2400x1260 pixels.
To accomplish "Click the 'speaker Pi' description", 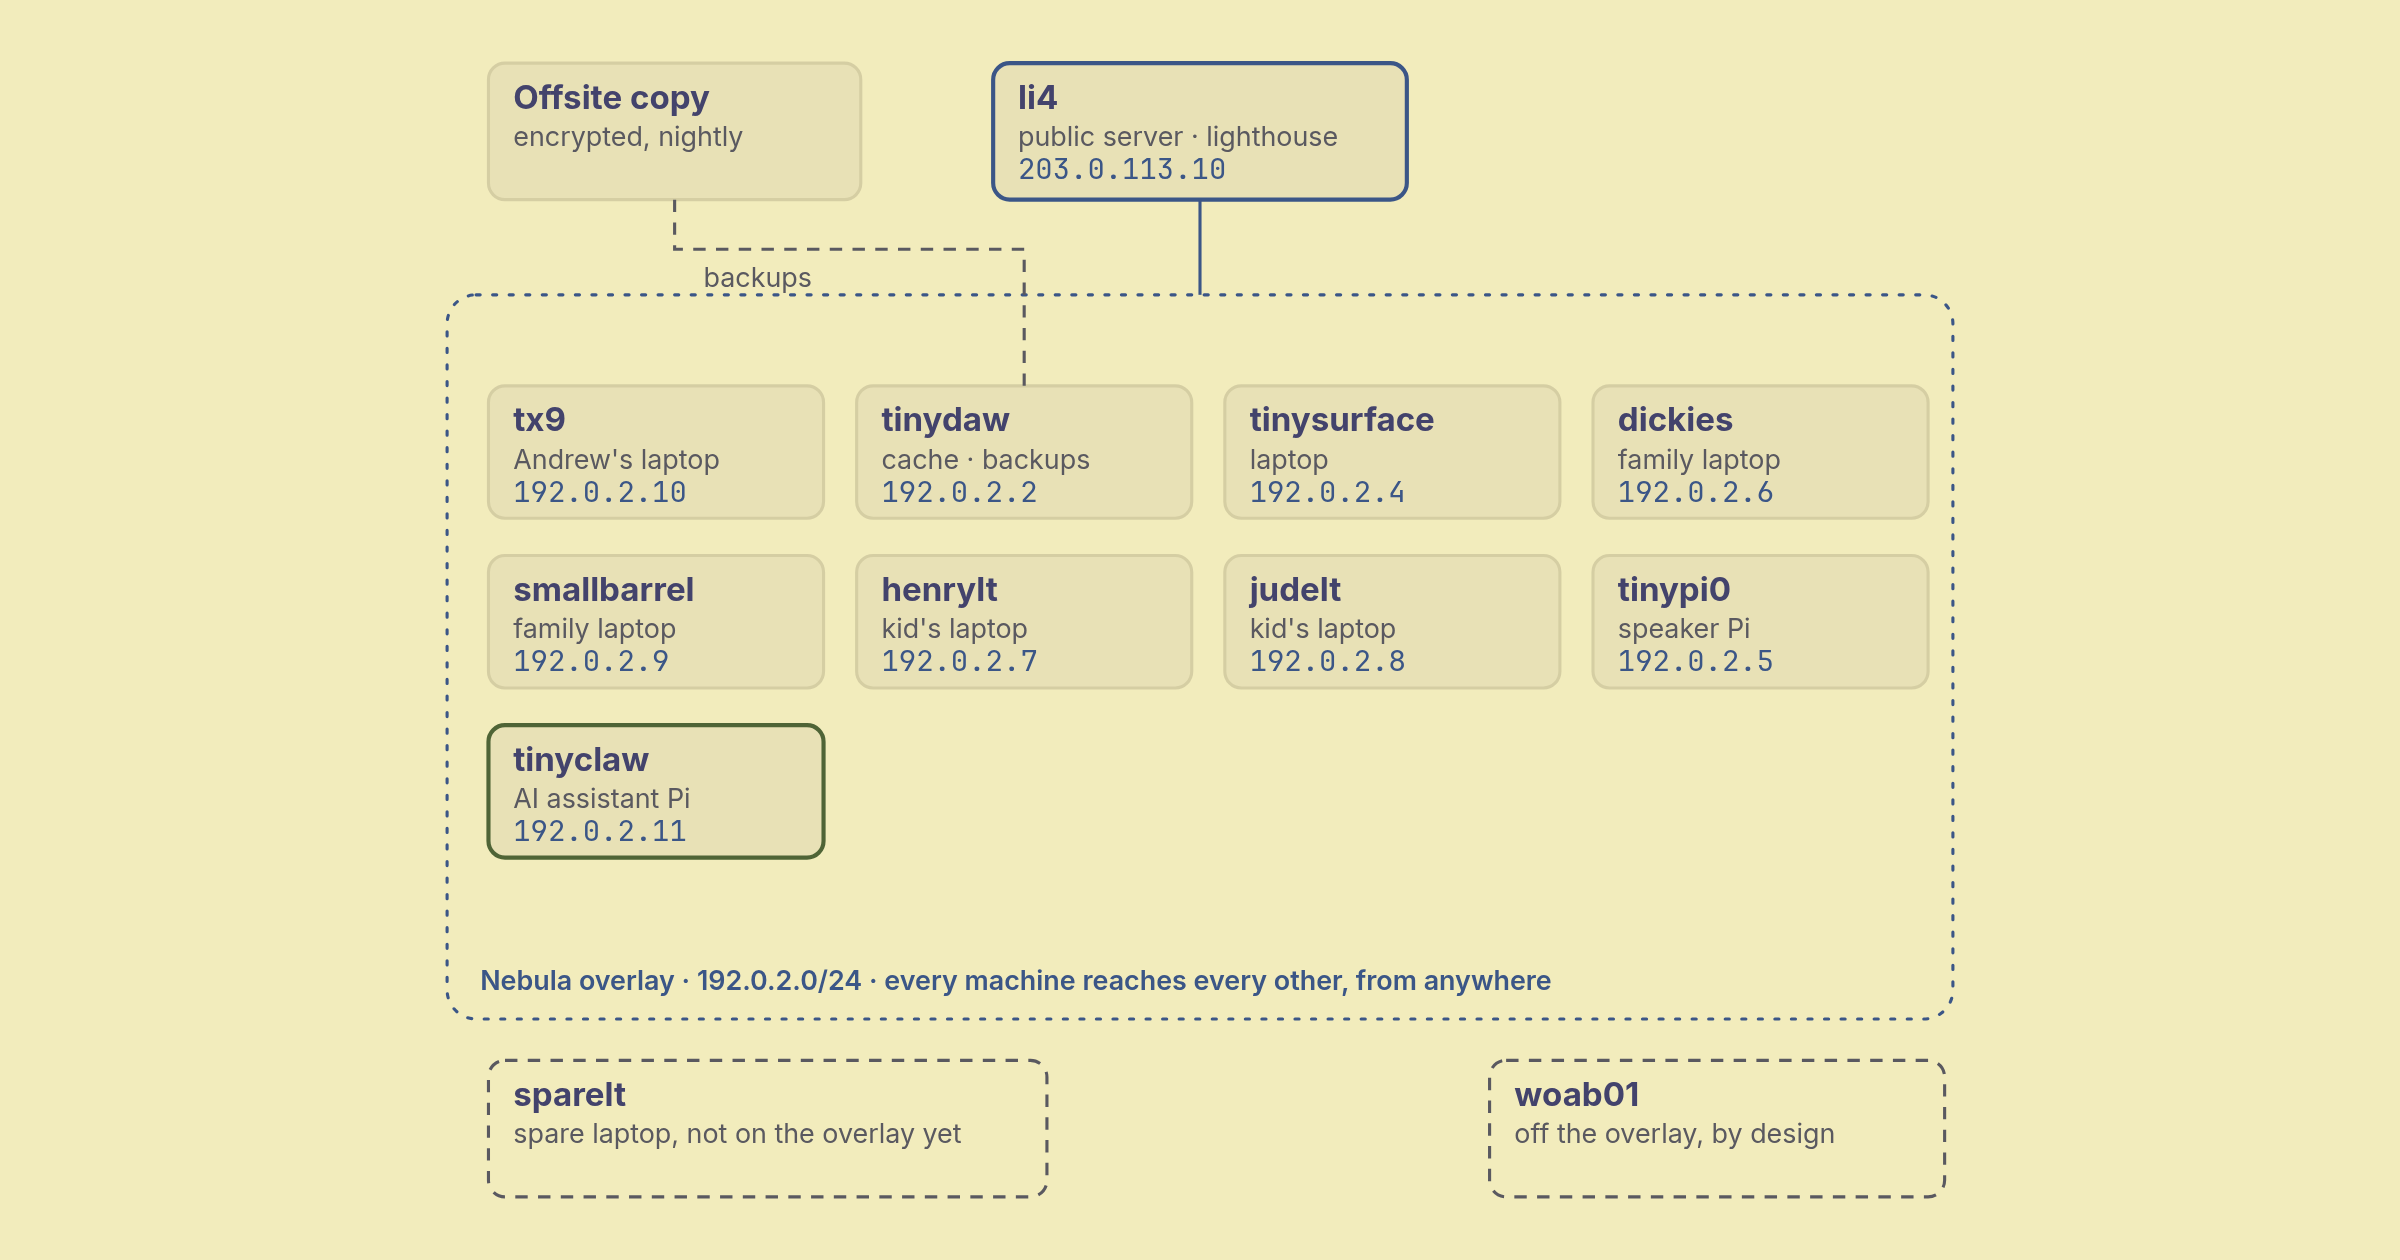I will click(1683, 629).
